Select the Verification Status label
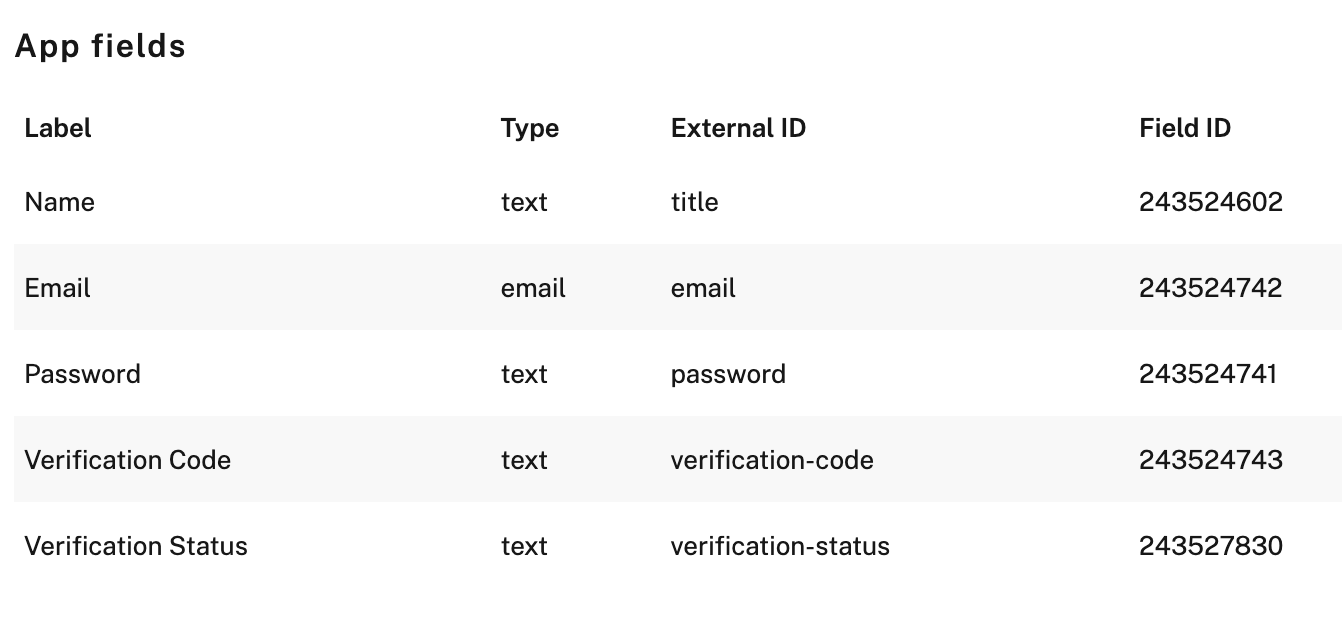 (x=136, y=546)
